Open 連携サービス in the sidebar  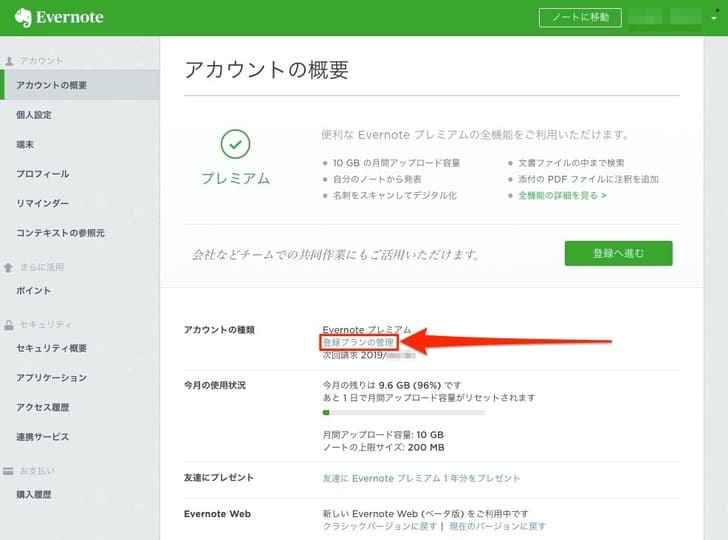coord(43,436)
